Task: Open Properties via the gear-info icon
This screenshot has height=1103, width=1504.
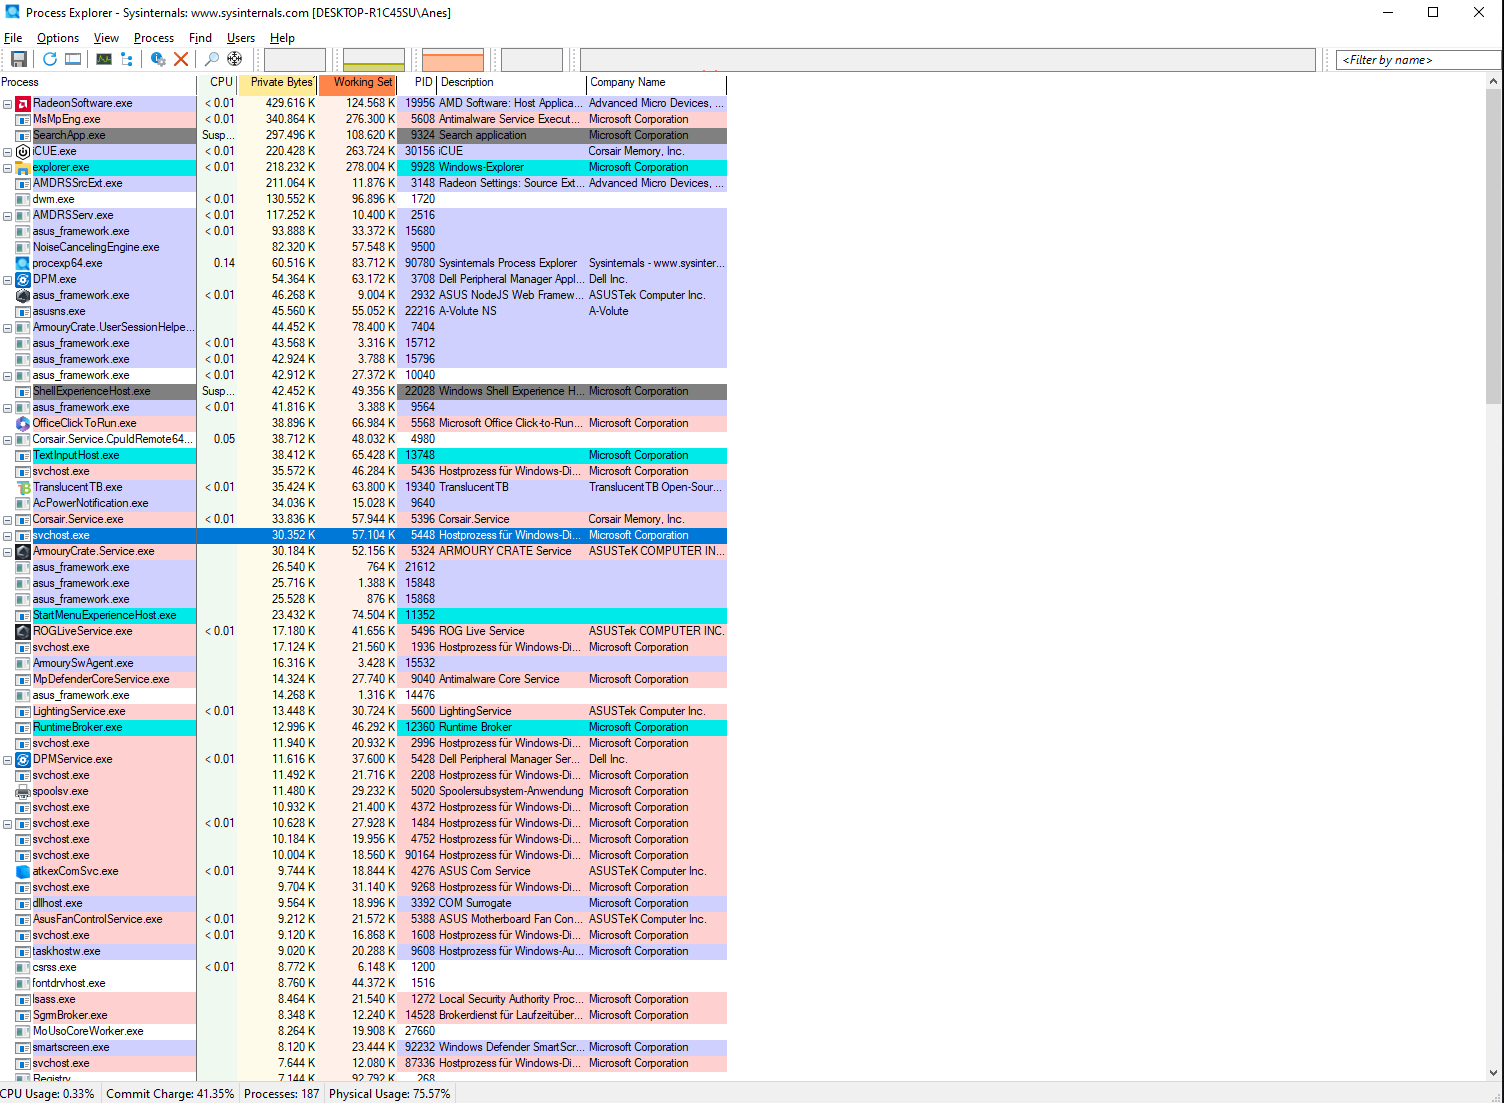Action: pos(158,59)
